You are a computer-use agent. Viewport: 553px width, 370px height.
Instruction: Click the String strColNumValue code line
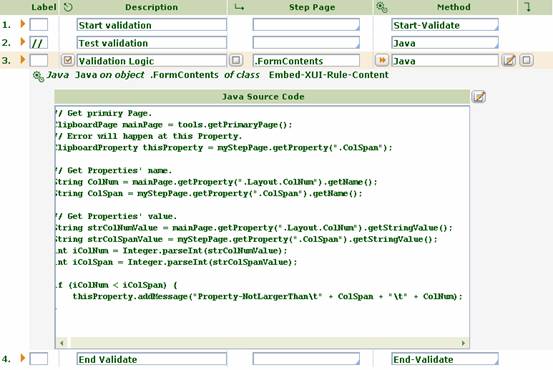(x=254, y=228)
